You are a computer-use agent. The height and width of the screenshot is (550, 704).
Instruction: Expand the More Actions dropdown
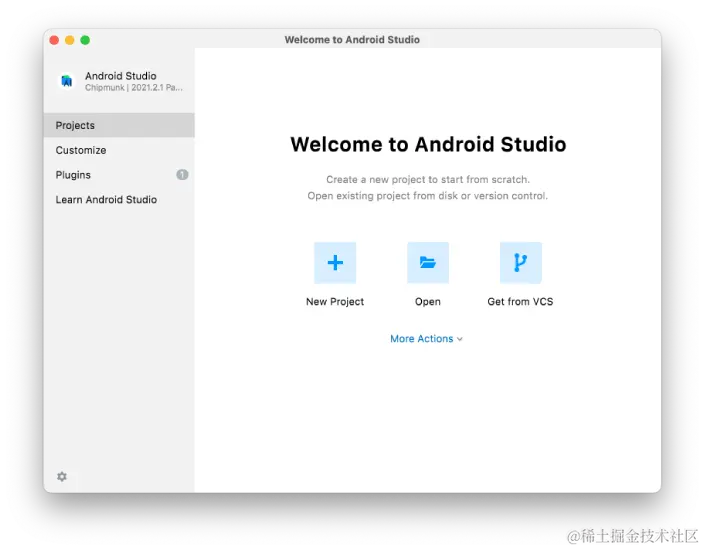[x=426, y=339]
